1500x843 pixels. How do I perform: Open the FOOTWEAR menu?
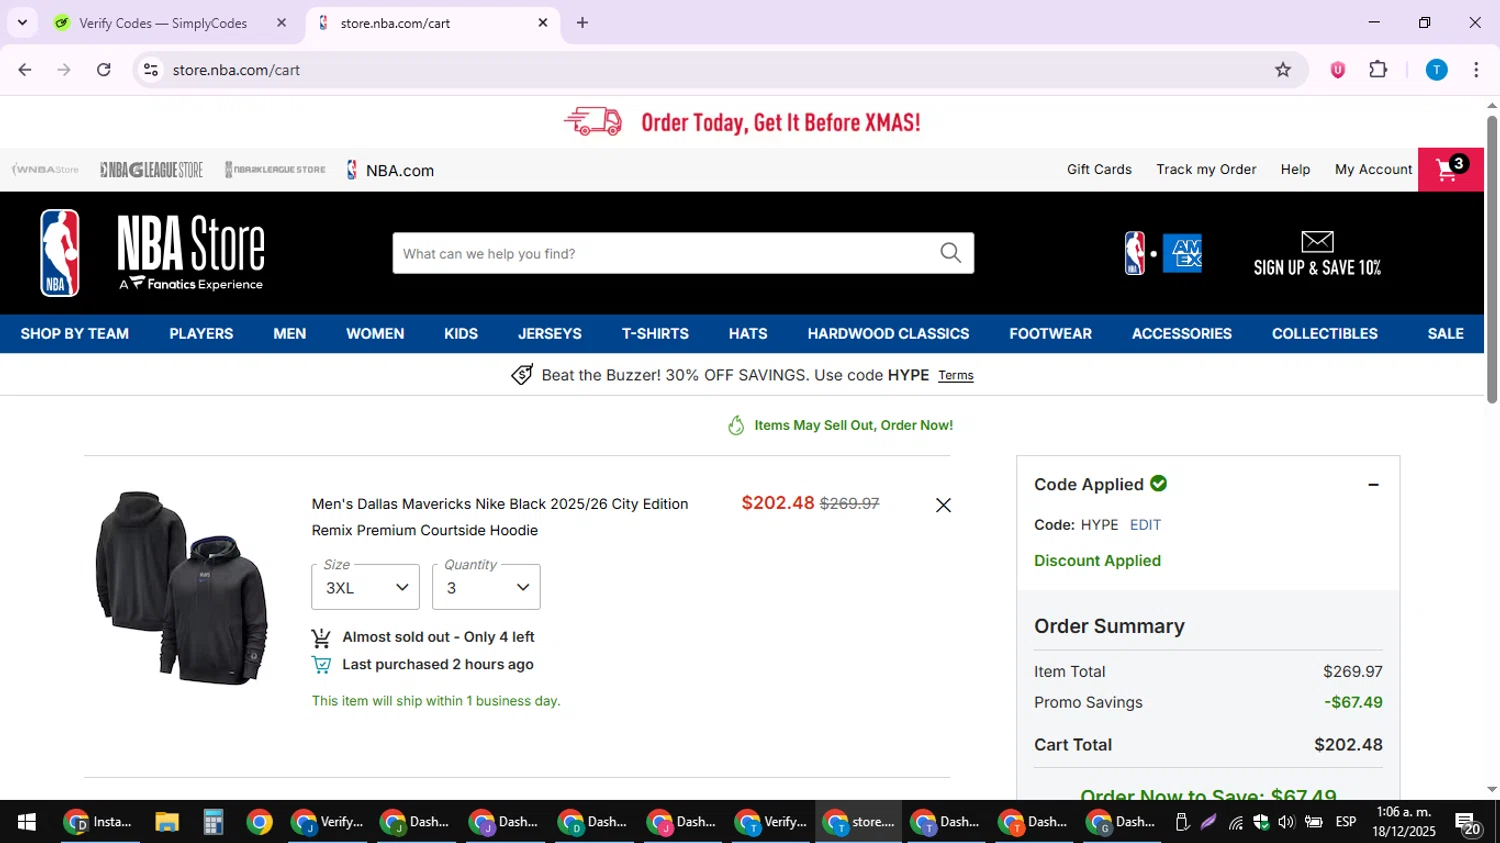[x=1050, y=334]
